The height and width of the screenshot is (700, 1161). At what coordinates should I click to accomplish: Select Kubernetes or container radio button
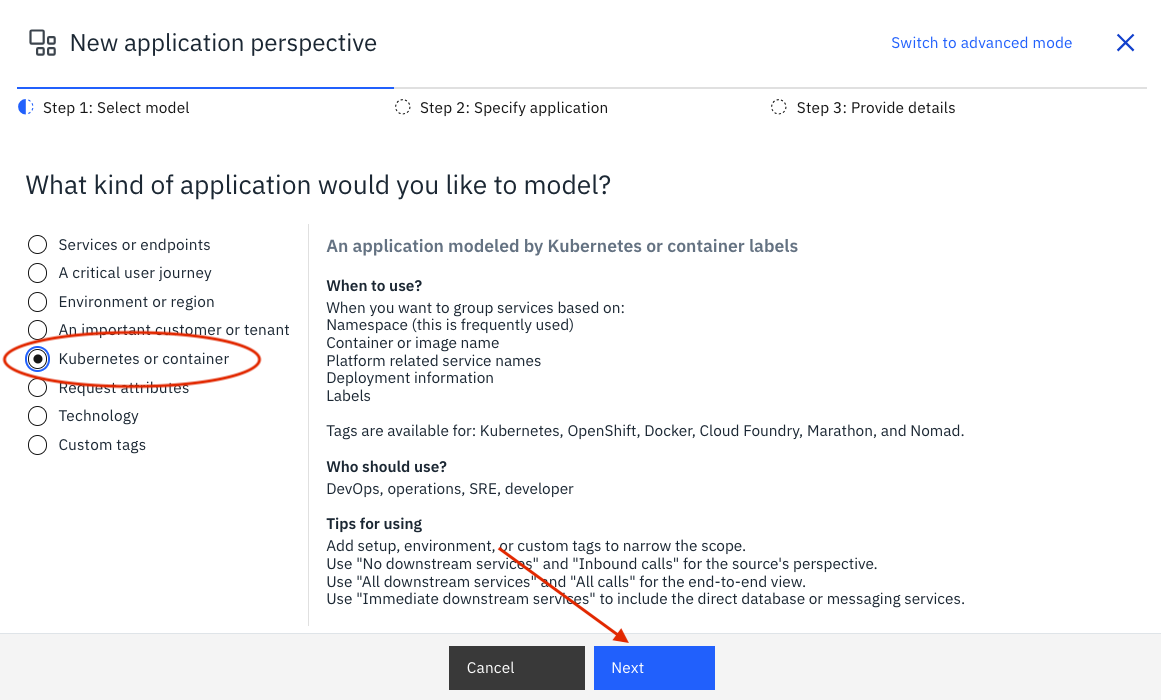37,359
